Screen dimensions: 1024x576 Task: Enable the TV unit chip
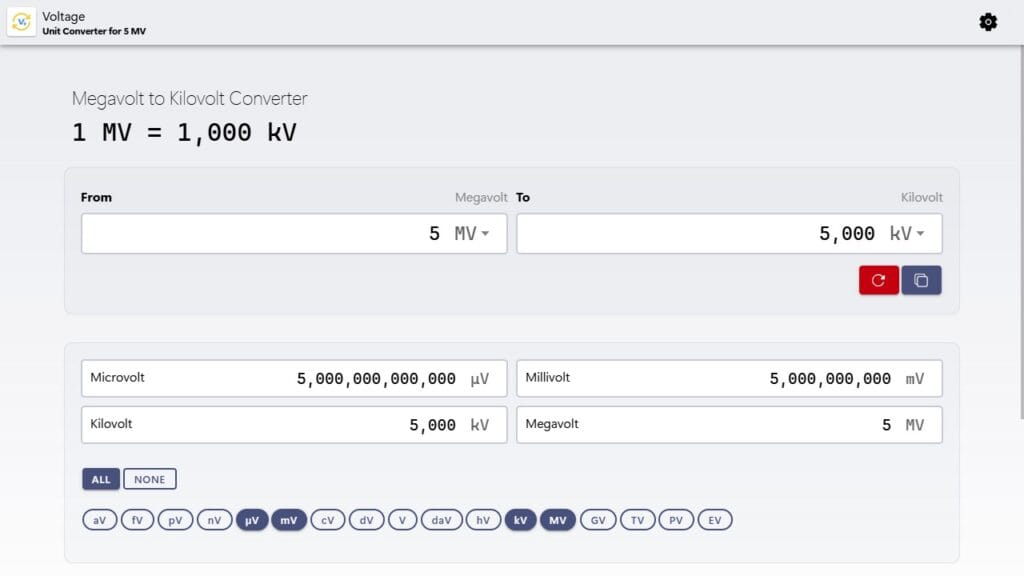[x=637, y=520]
